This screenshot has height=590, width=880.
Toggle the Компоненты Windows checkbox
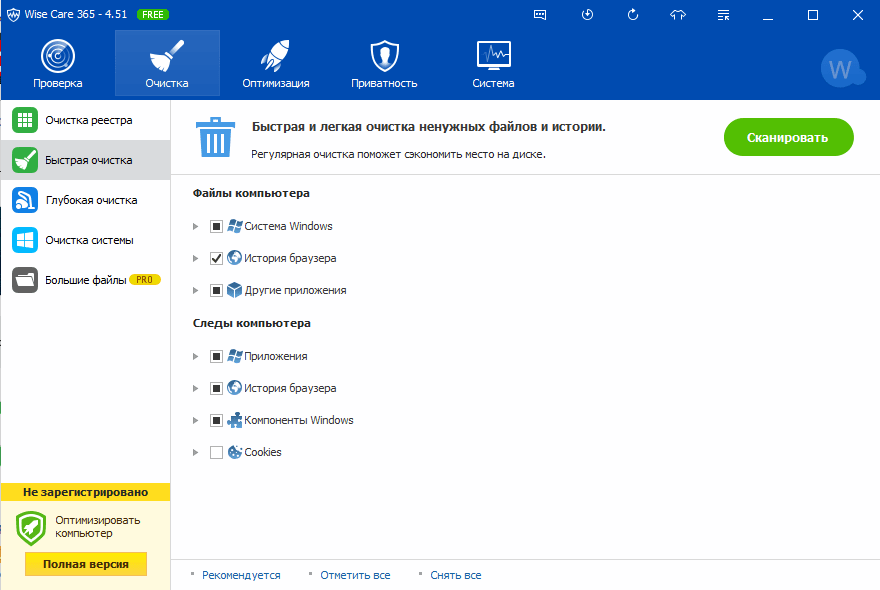[216, 420]
